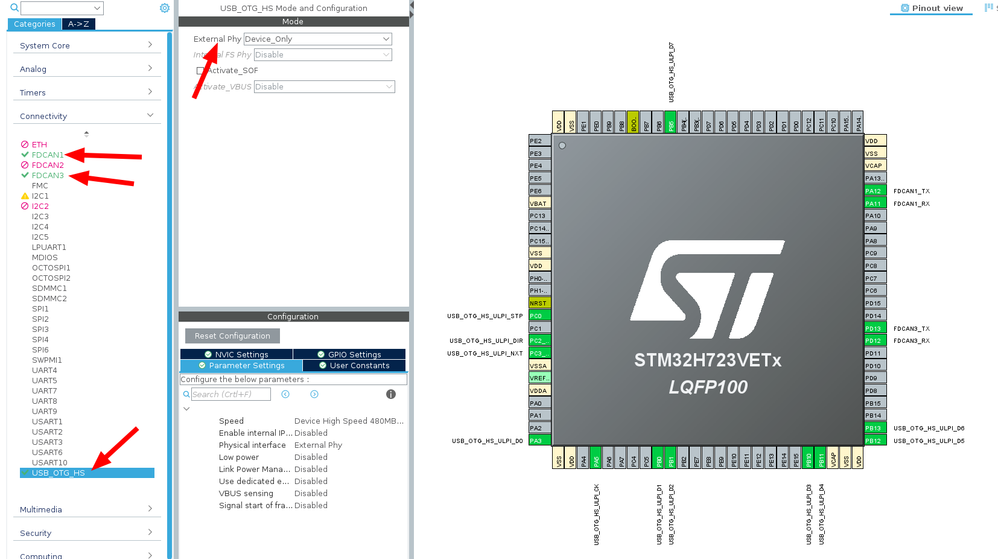This screenshot has height=559, width=998.
Task: Click the Pinout view icon
Action: point(904,8)
